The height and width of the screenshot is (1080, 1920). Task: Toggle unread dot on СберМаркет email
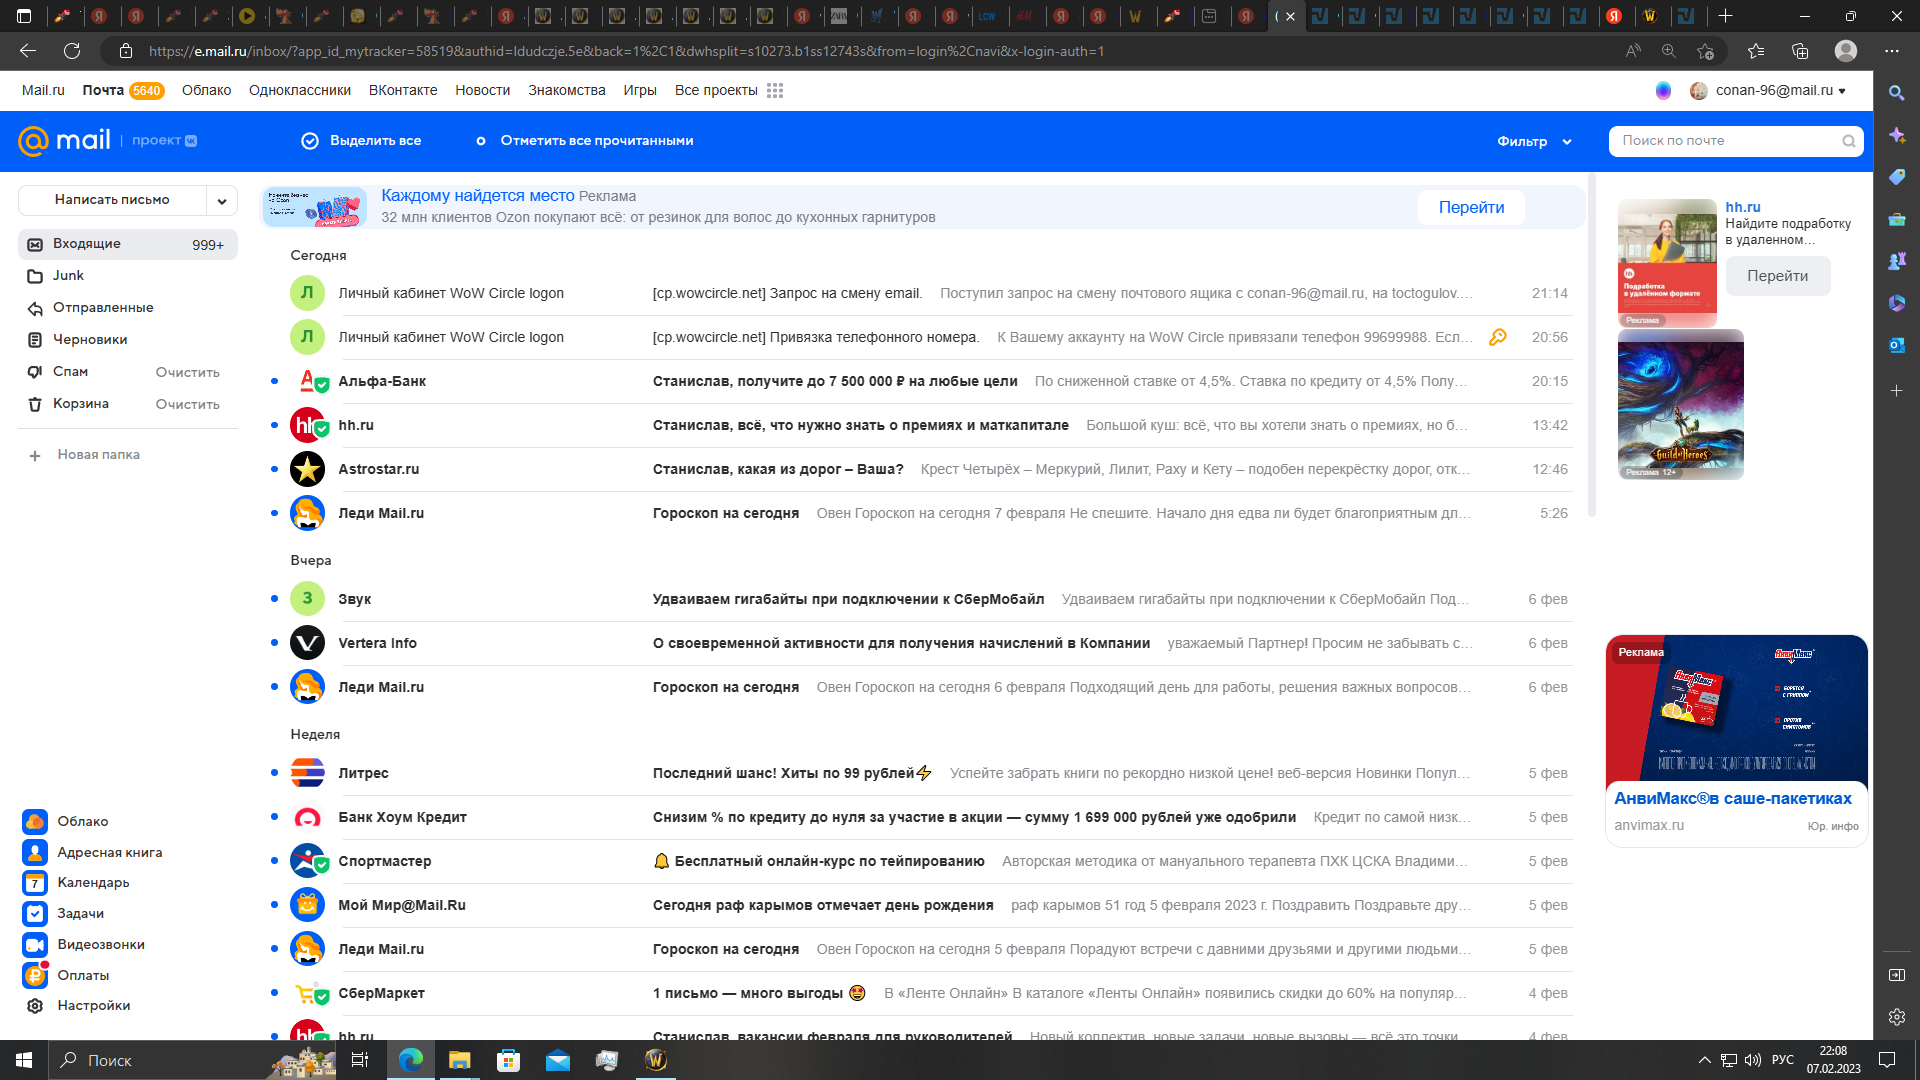274,993
